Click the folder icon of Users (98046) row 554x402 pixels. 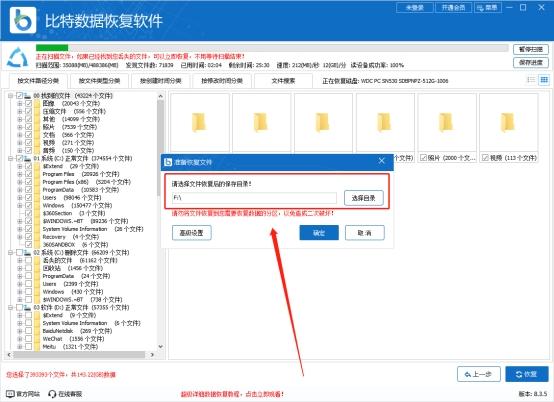(37, 198)
